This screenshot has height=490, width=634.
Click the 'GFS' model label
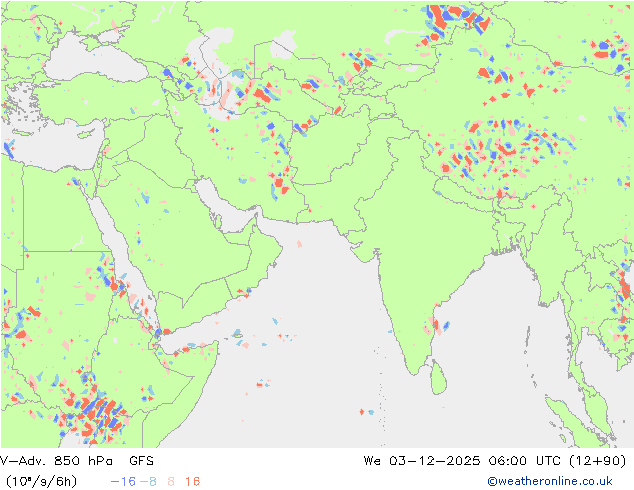click(142, 461)
